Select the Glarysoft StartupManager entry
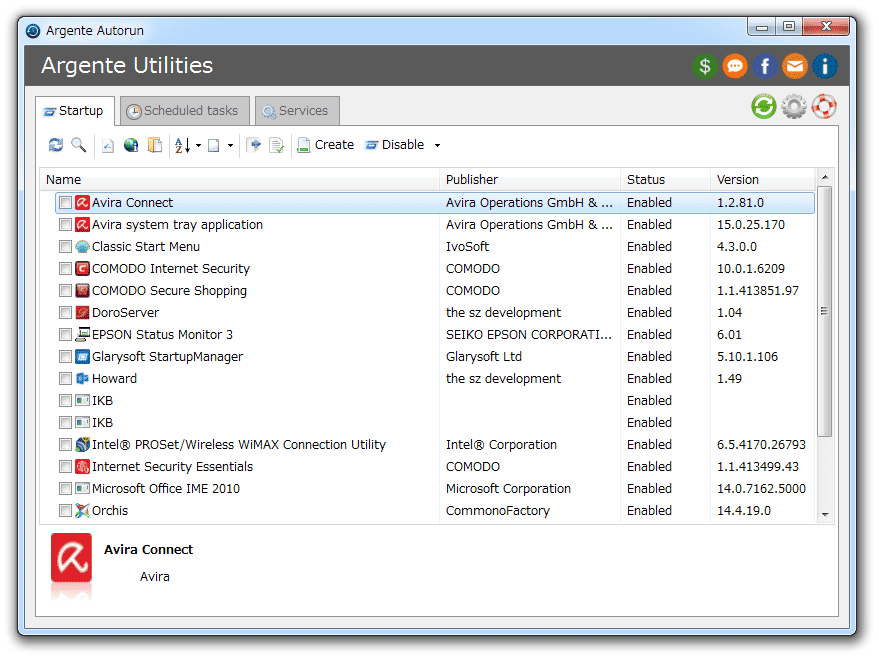The width and height of the screenshot is (879, 658). 168,357
